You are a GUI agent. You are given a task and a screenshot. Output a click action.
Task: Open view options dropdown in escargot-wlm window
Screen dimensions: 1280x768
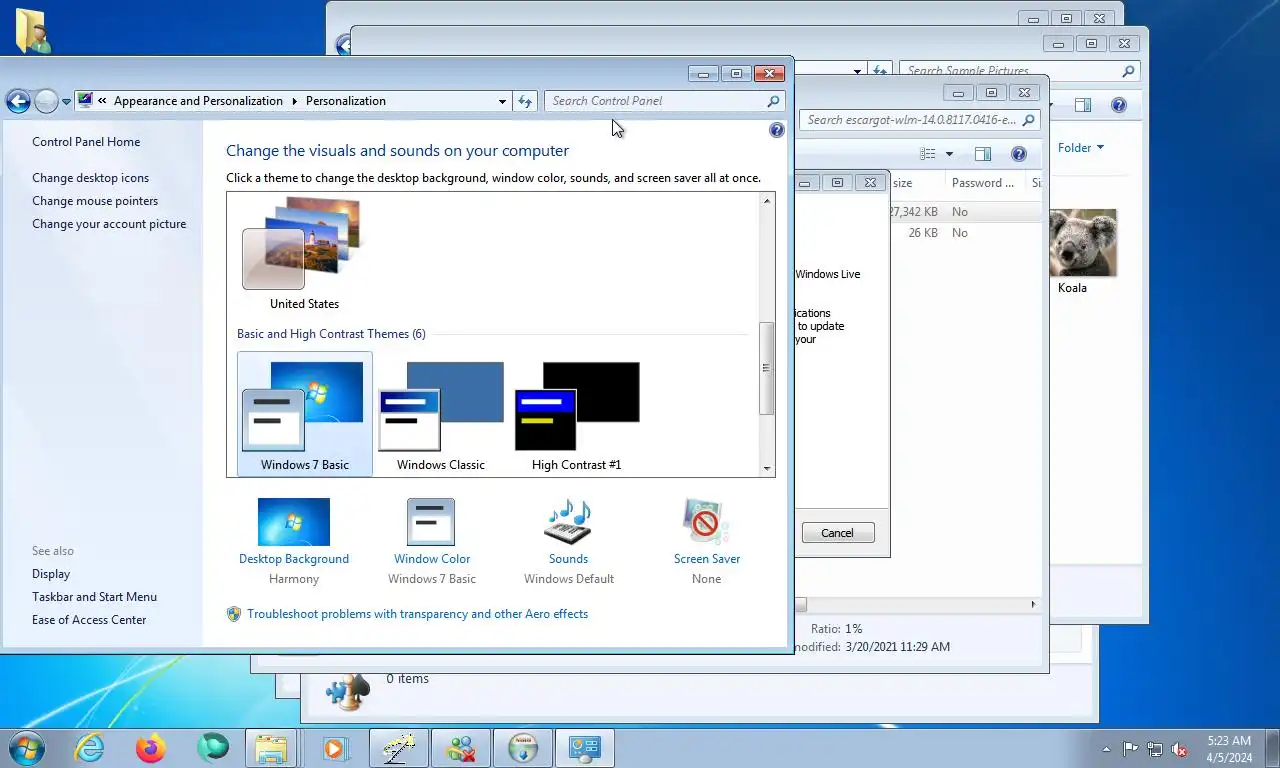coord(949,154)
